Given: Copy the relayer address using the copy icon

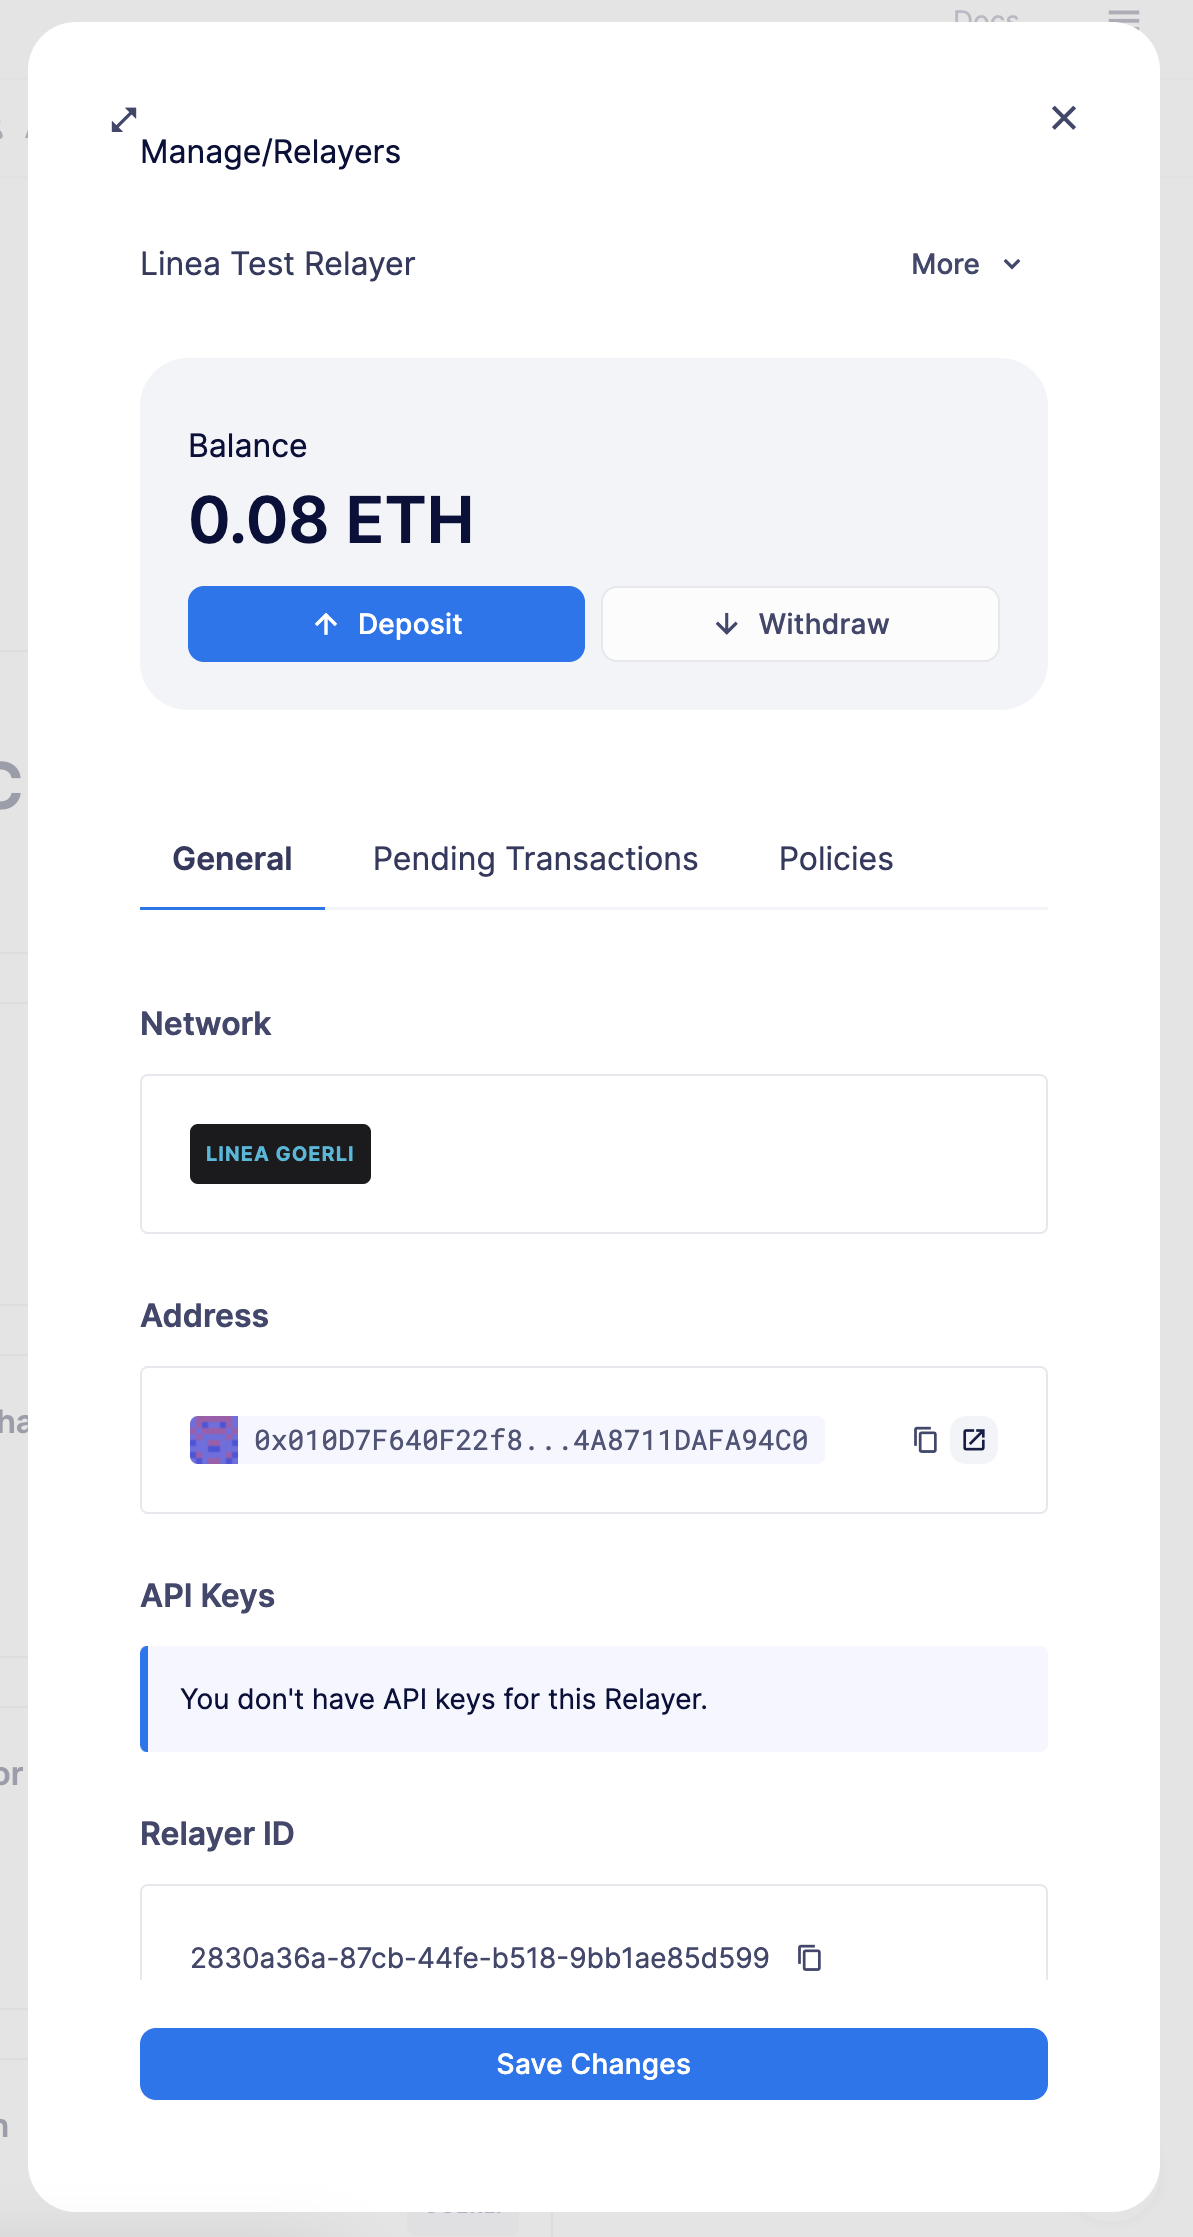Looking at the screenshot, I should coord(924,1440).
